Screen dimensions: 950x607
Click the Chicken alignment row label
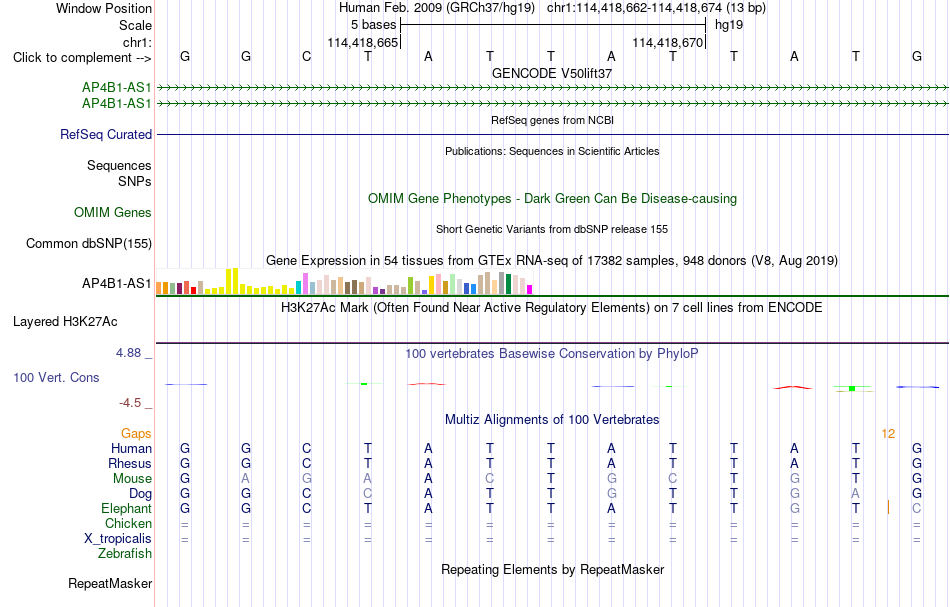pos(128,524)
